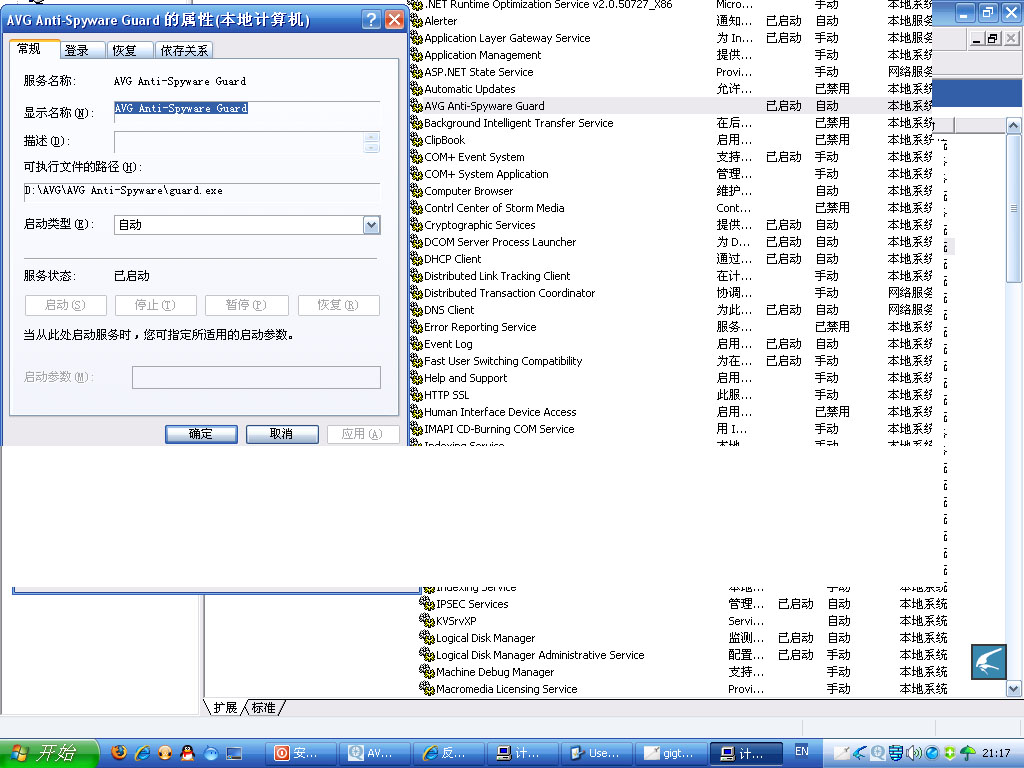Open the 开始 Start menu
This screenshot has height=768, width=1024.
(x=49, y=753)
